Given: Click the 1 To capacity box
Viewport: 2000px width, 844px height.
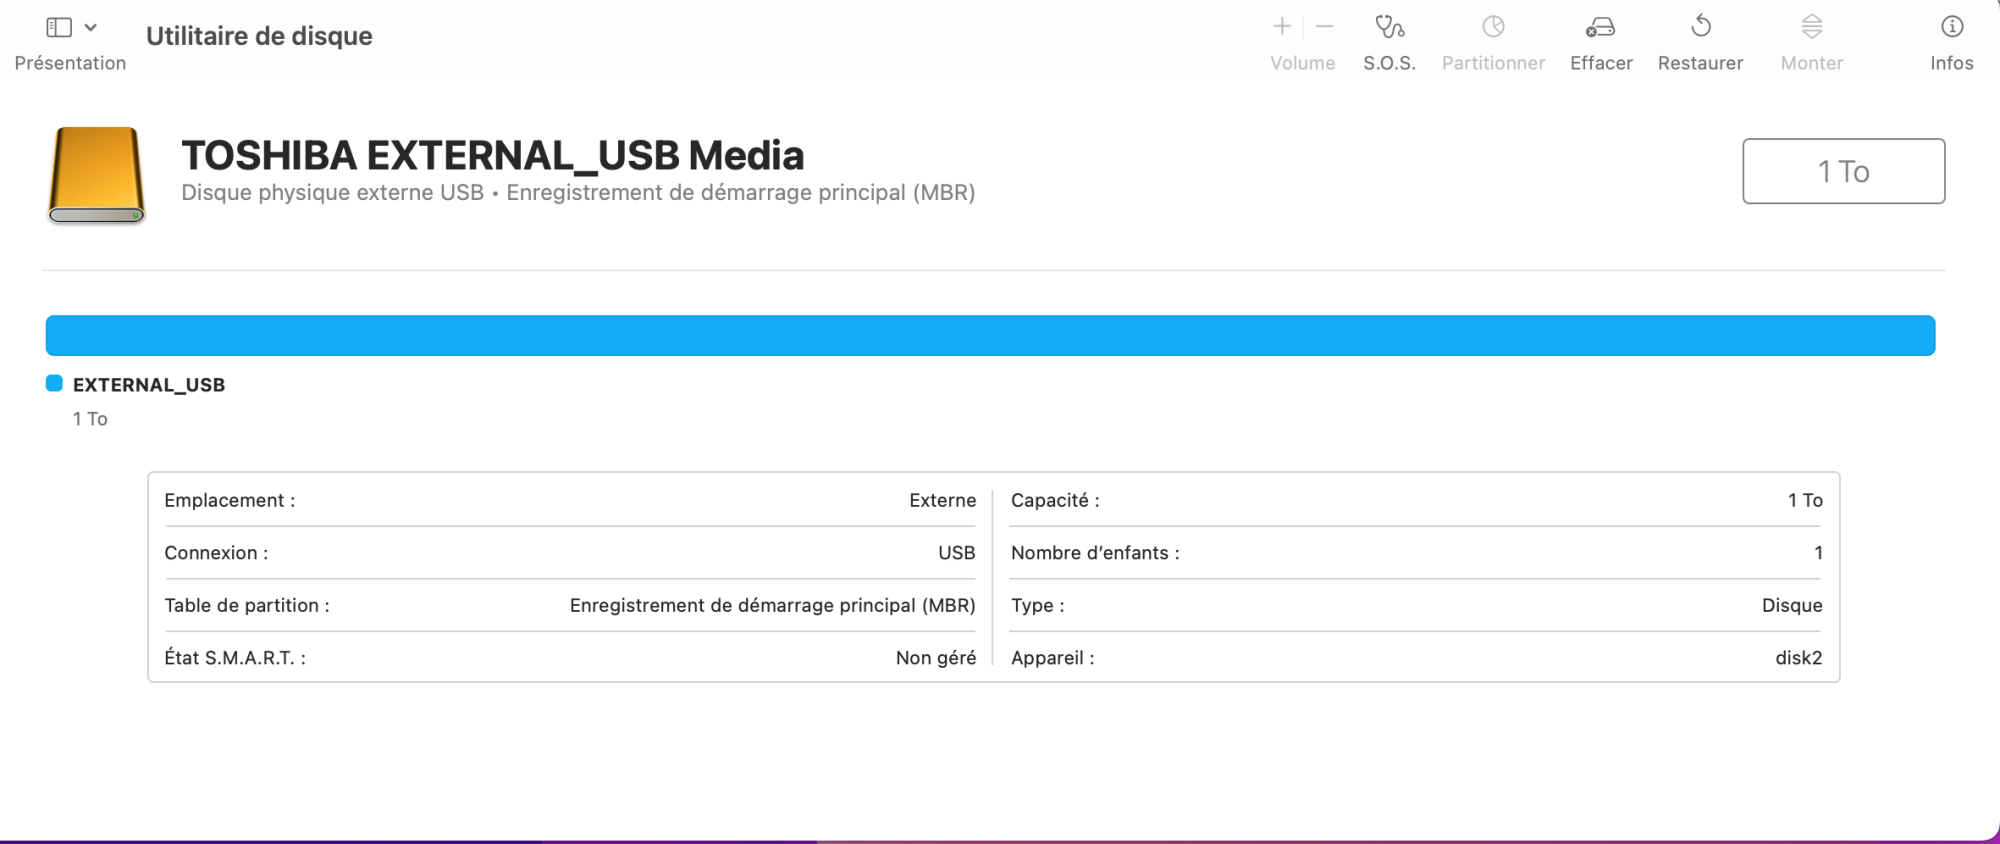Looking at the screenshot, I should click(1843, 171).
